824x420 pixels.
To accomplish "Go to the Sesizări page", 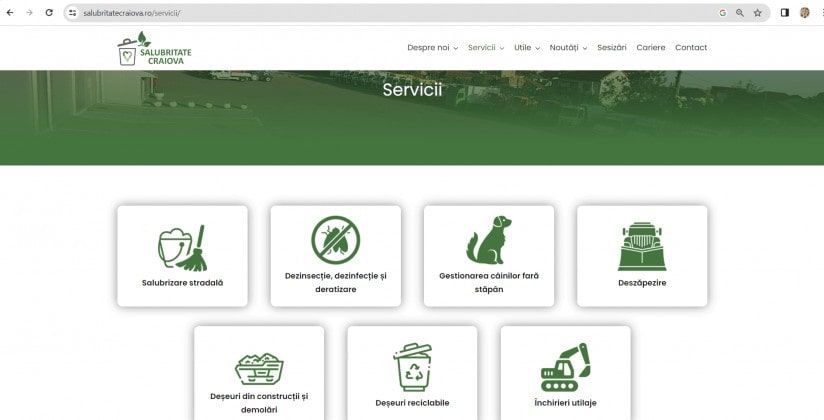I will click(611, 48).
